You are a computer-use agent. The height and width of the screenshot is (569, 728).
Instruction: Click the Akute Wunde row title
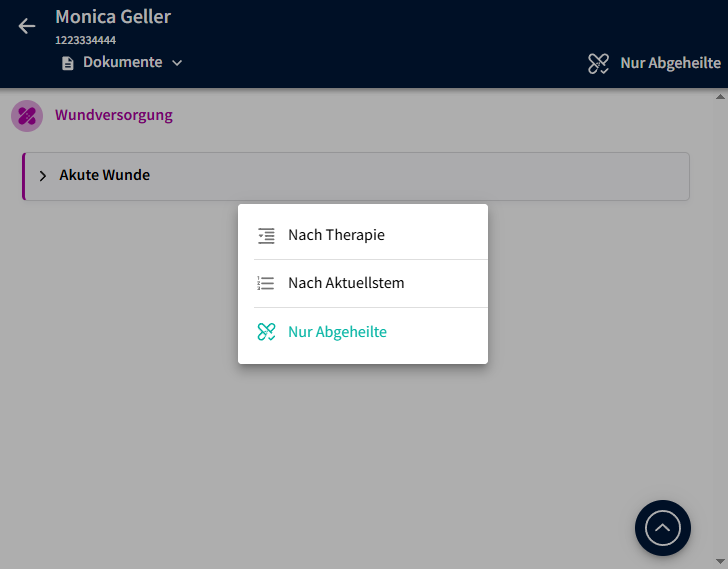click(x=105, y=176)
